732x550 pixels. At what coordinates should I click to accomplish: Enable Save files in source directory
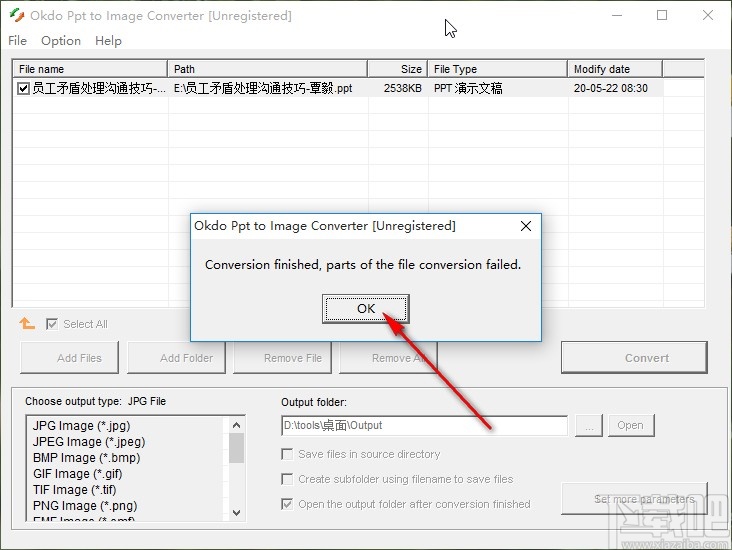287,454
